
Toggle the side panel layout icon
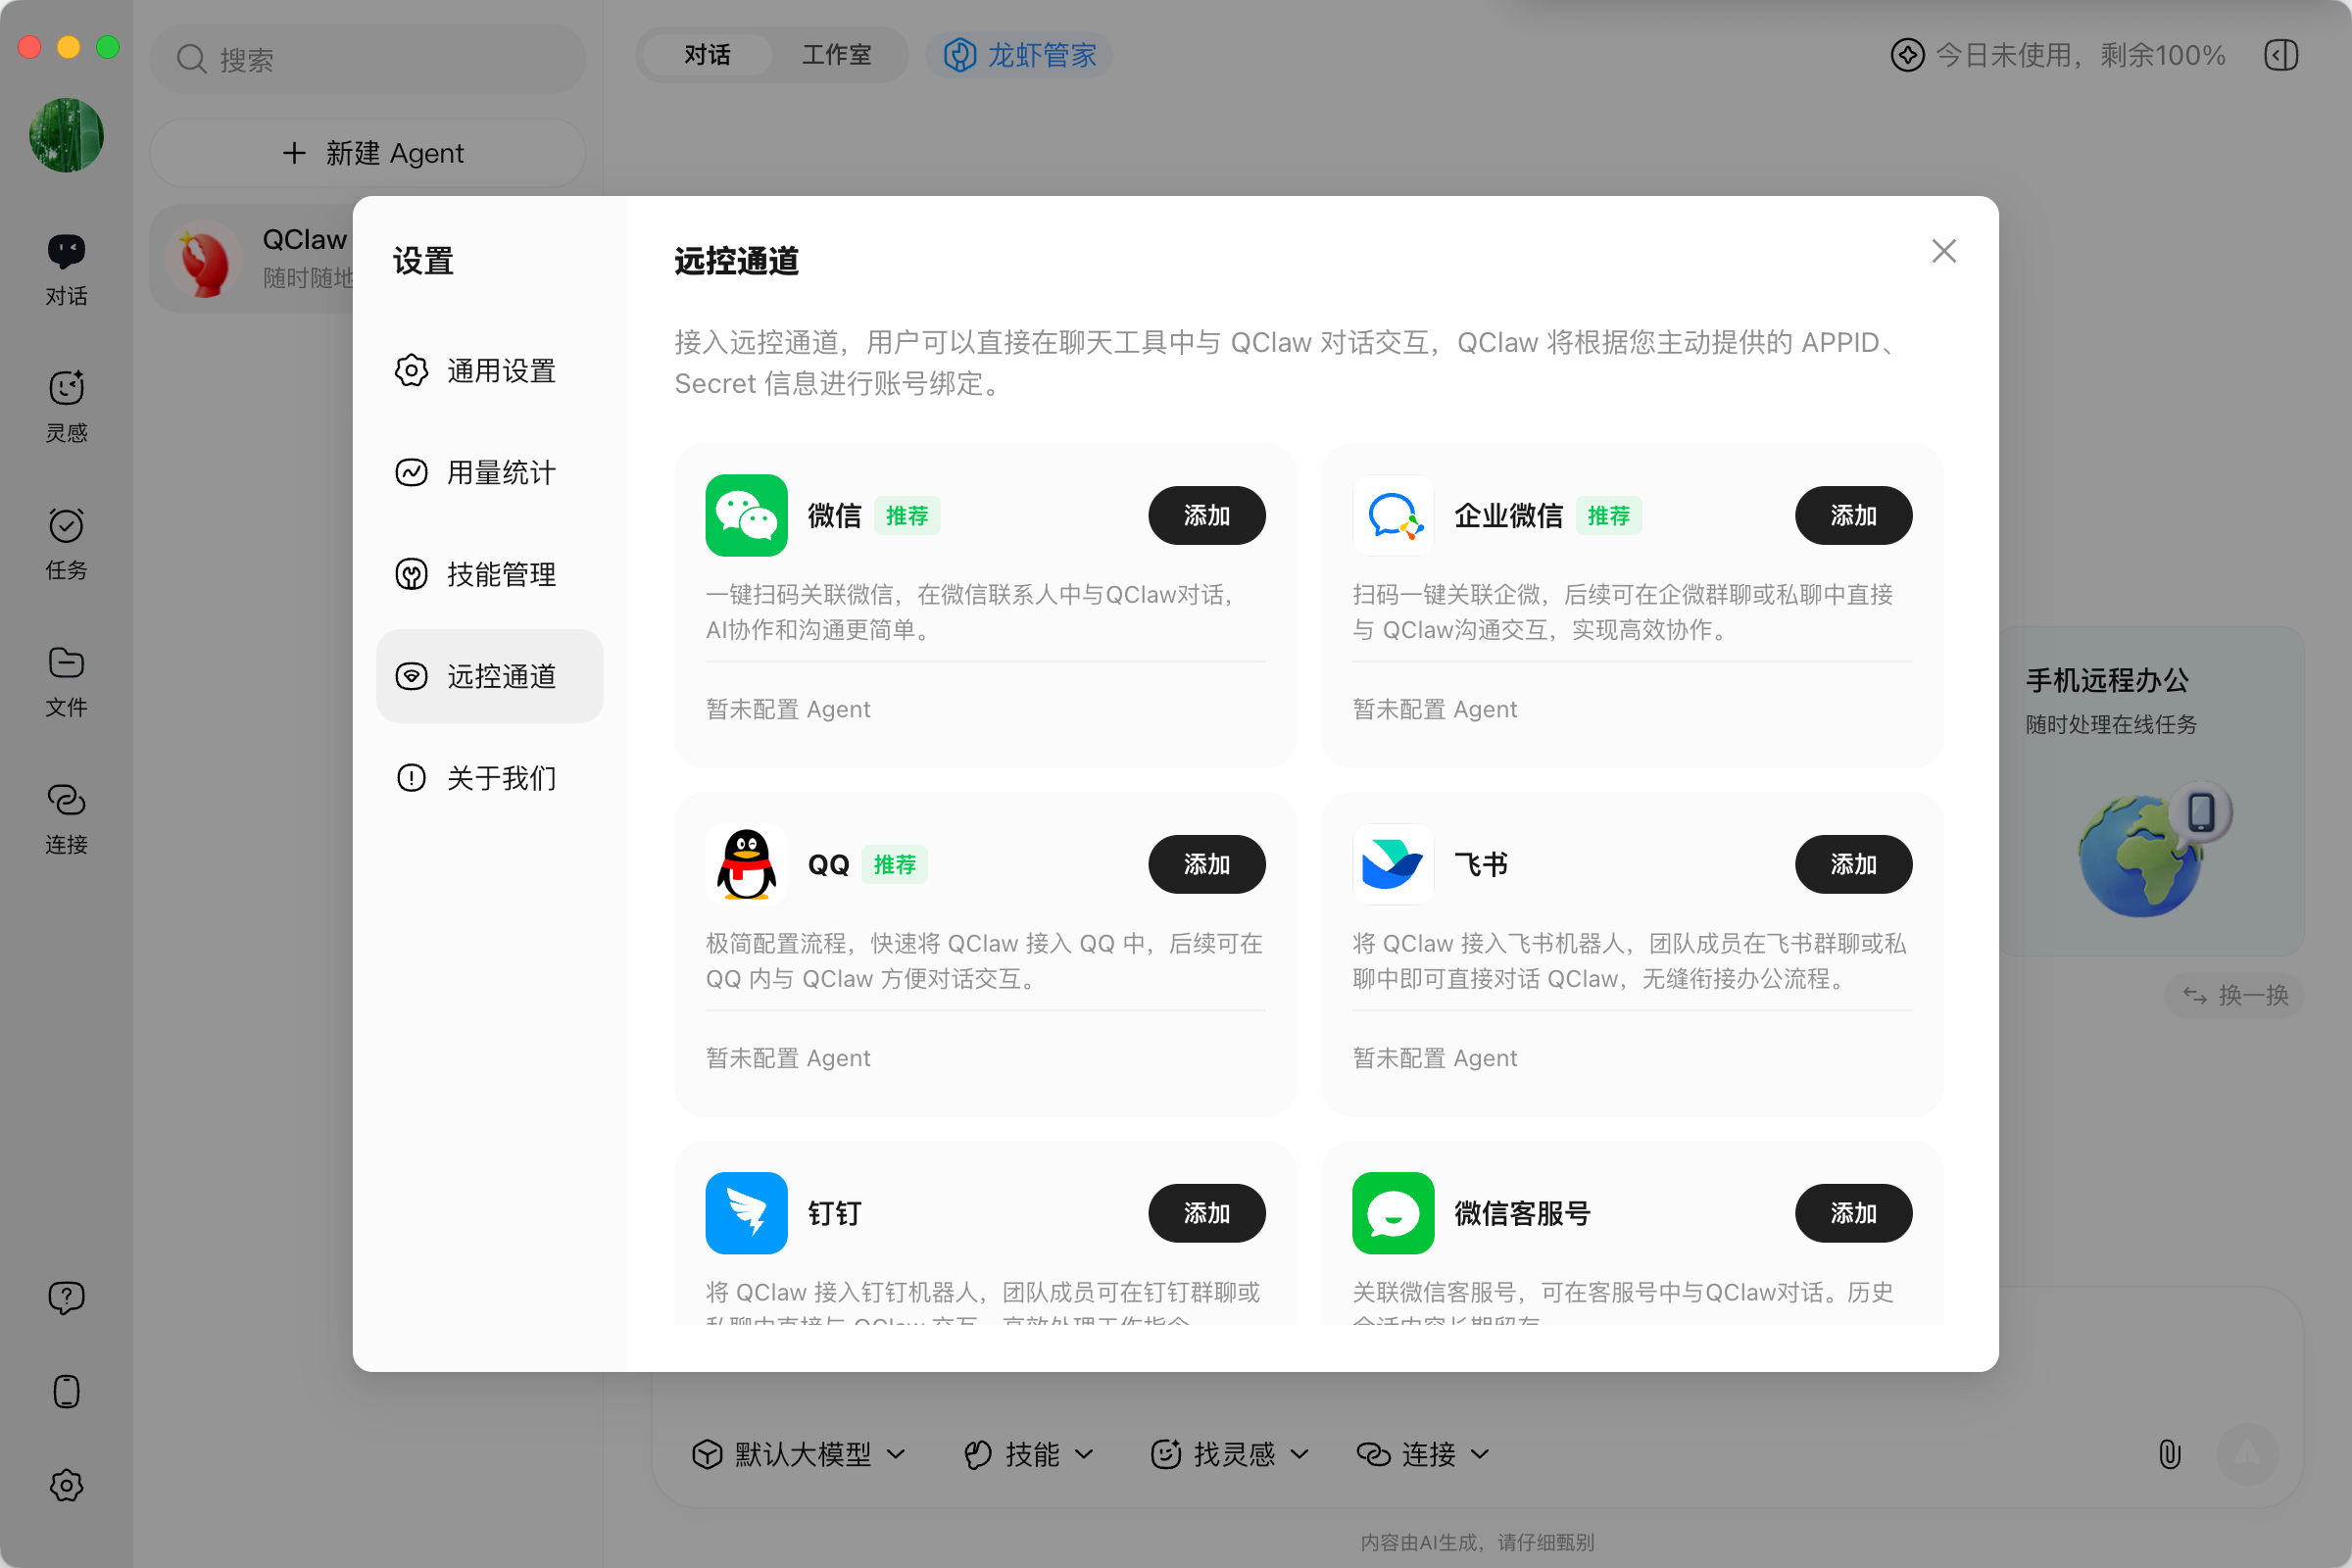[2281, 55]
